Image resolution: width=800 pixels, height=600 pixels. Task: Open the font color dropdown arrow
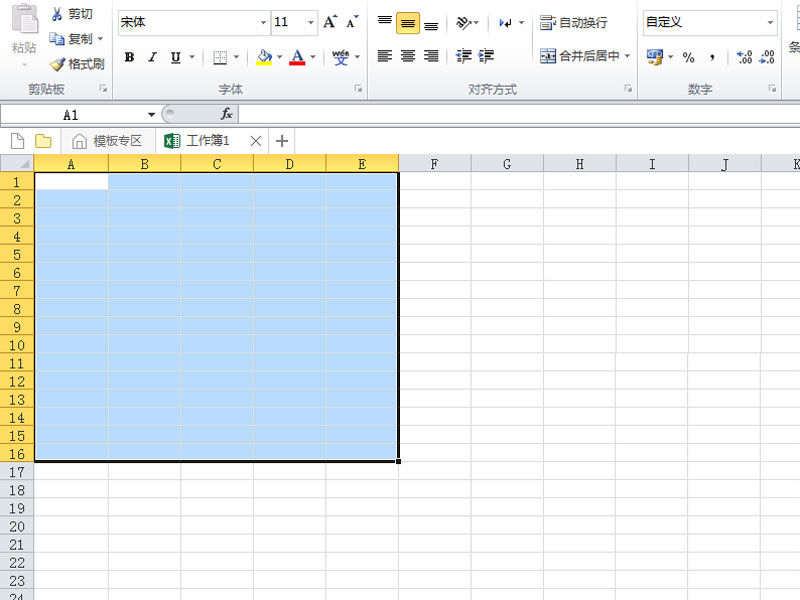pos(313,57)
